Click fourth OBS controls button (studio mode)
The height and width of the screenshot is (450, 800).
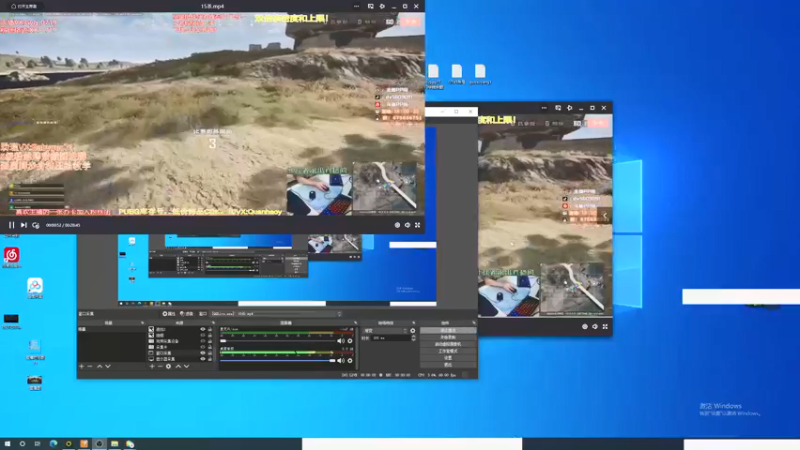pyautogui.click(x=448, y=351)
